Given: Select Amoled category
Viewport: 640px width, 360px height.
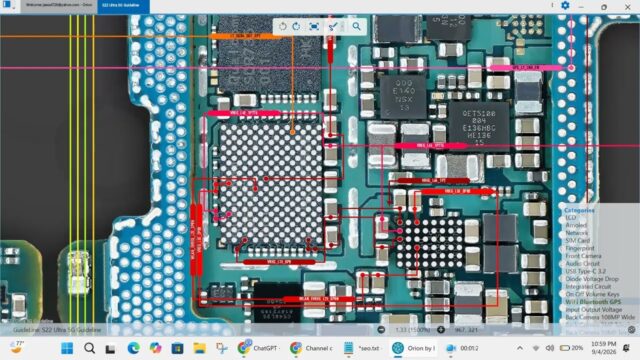Looking at the screenshot, I should (x=576, y=225).
